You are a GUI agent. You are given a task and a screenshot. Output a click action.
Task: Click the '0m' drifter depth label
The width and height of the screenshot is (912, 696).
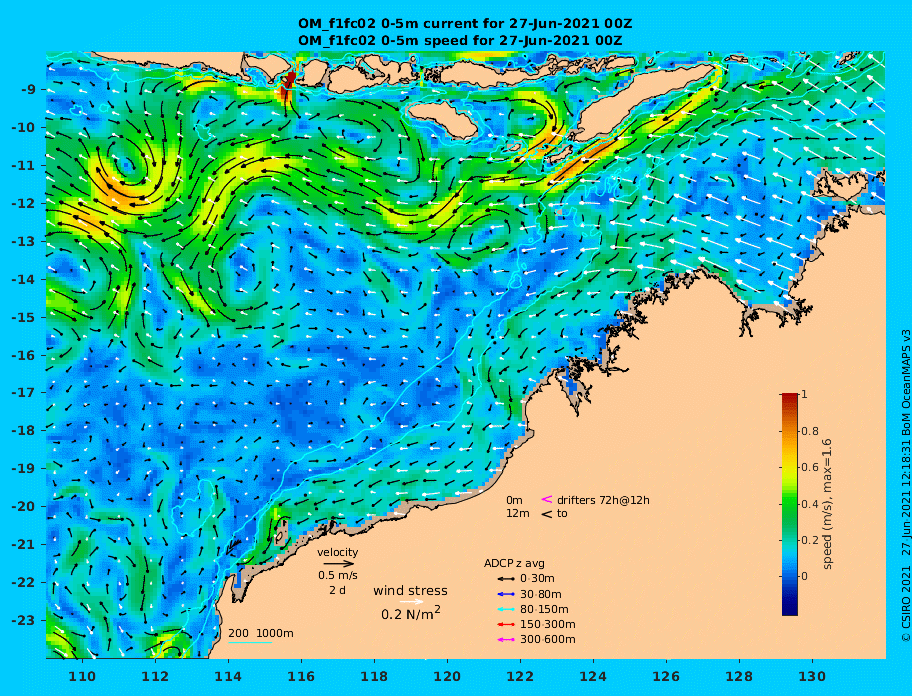514,500
